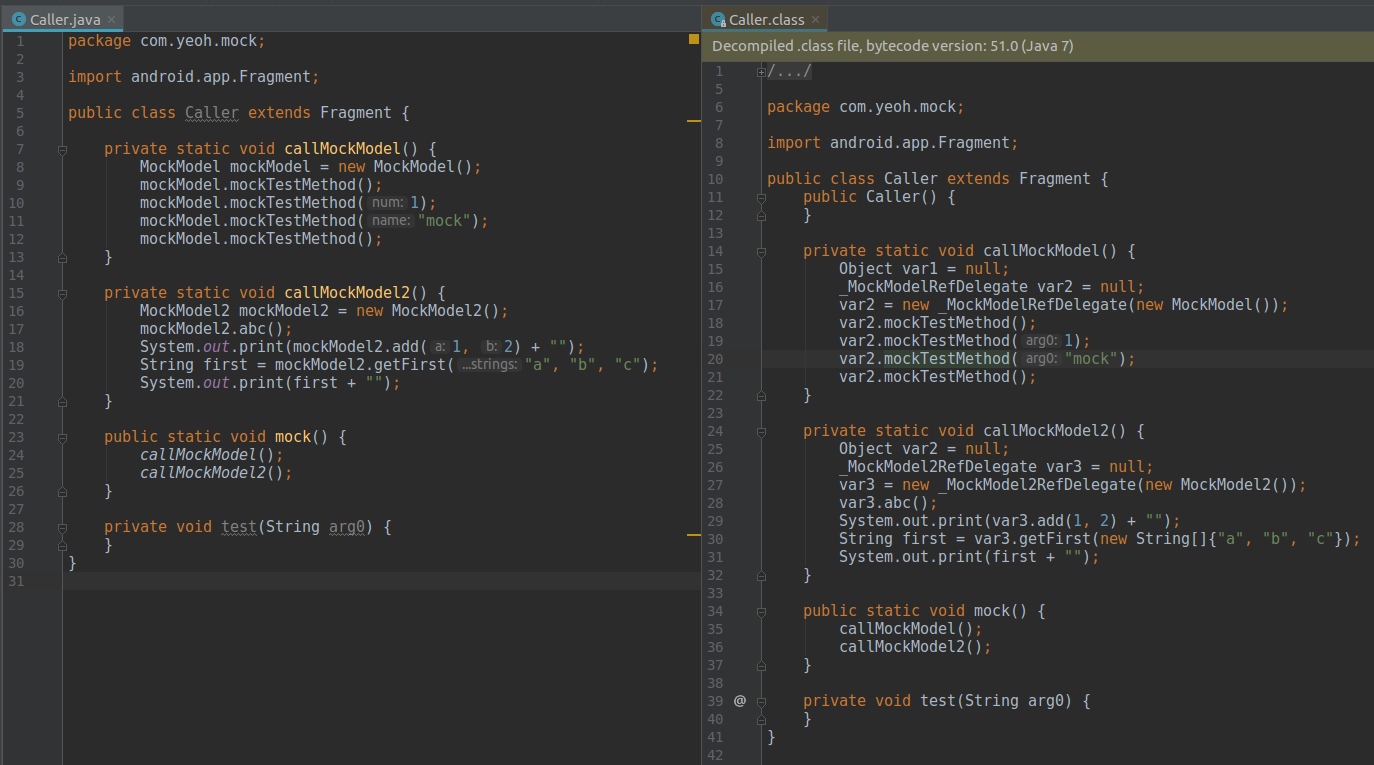Collapse callMockModel2 method at line 24 in Caller.class
The height and width of the screenshot is (765, 1374).
tap(761, 431)
